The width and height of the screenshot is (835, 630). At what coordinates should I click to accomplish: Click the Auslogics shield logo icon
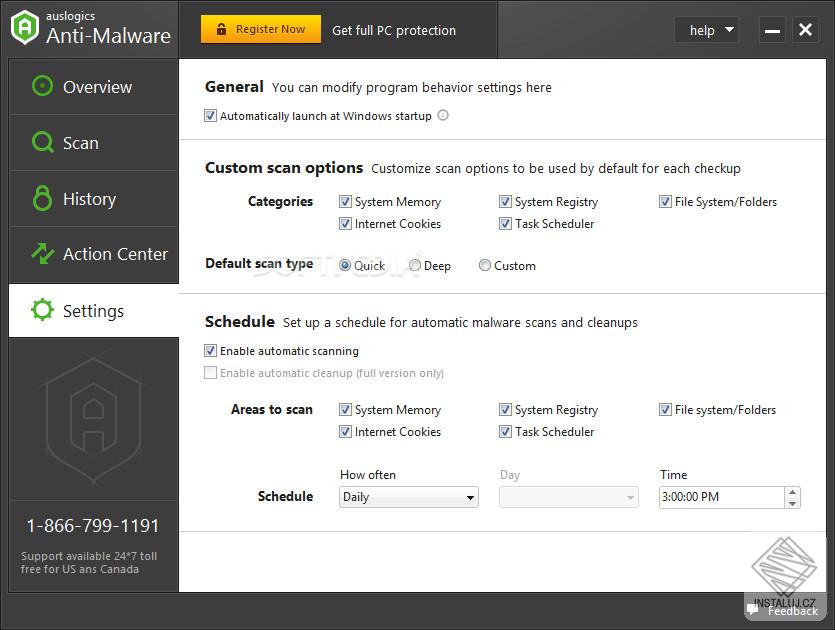click(25, 27)
